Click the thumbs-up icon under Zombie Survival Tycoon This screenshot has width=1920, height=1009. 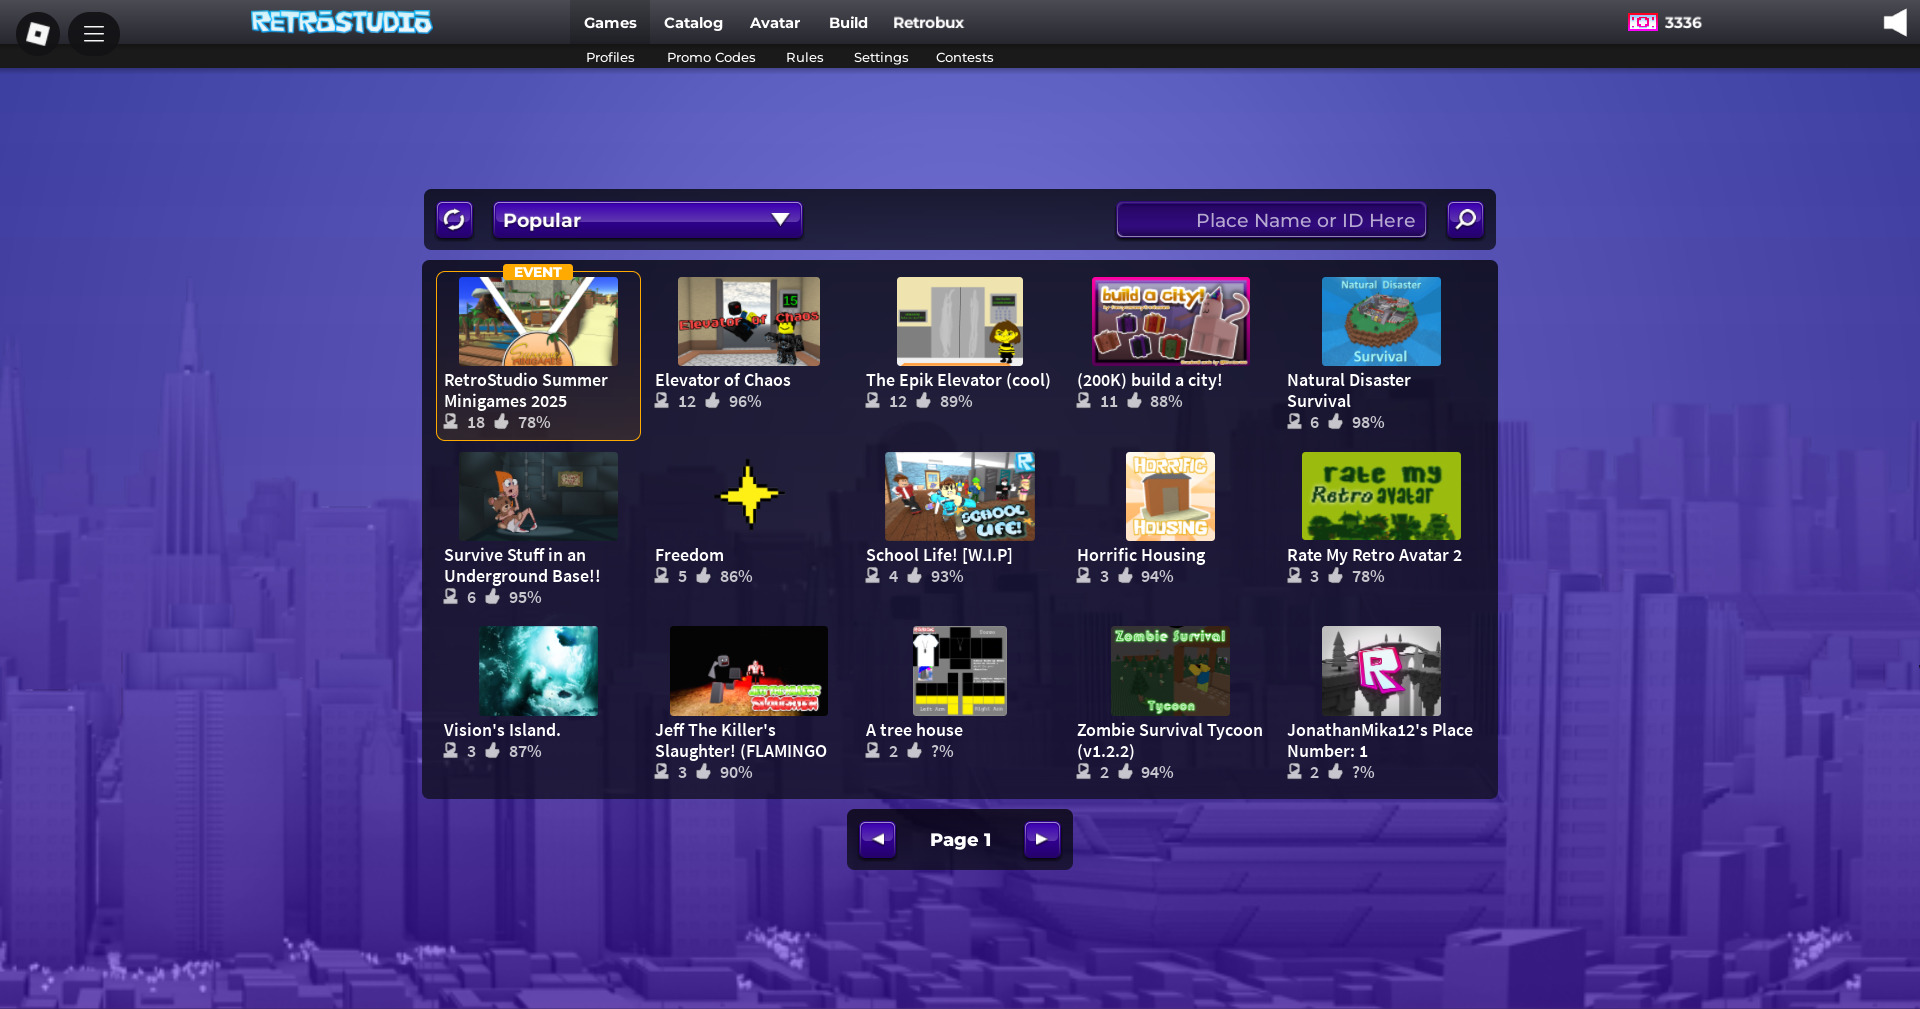pyautogui.click(x=1126, y=772)
